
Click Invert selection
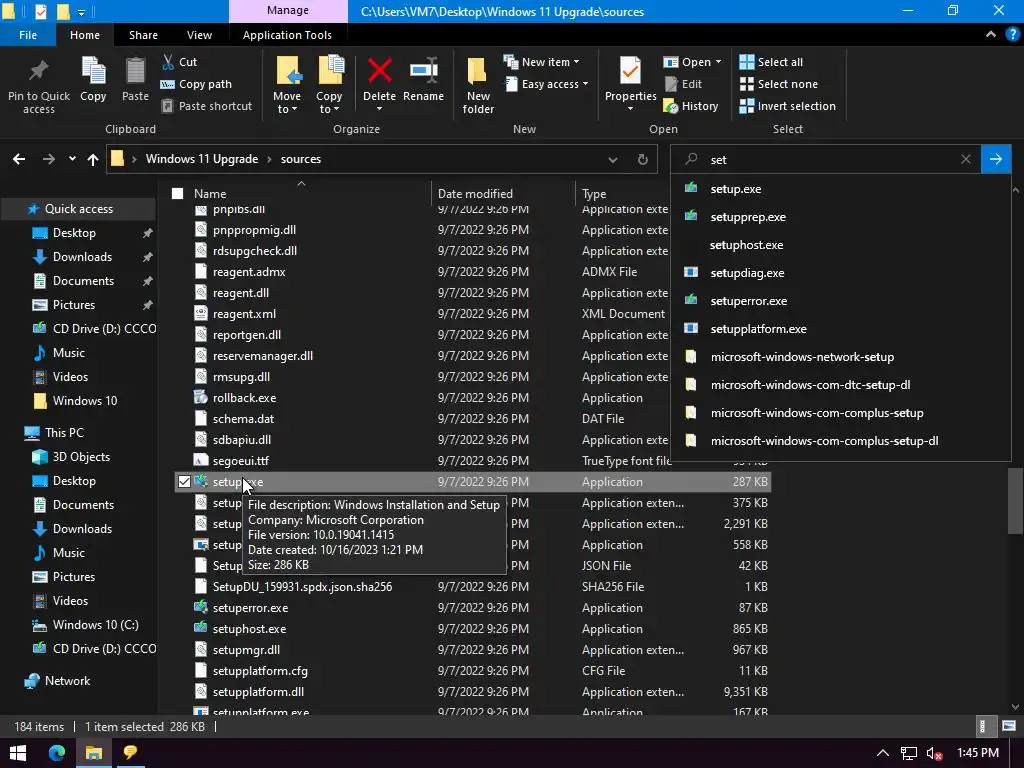point(787,106)
